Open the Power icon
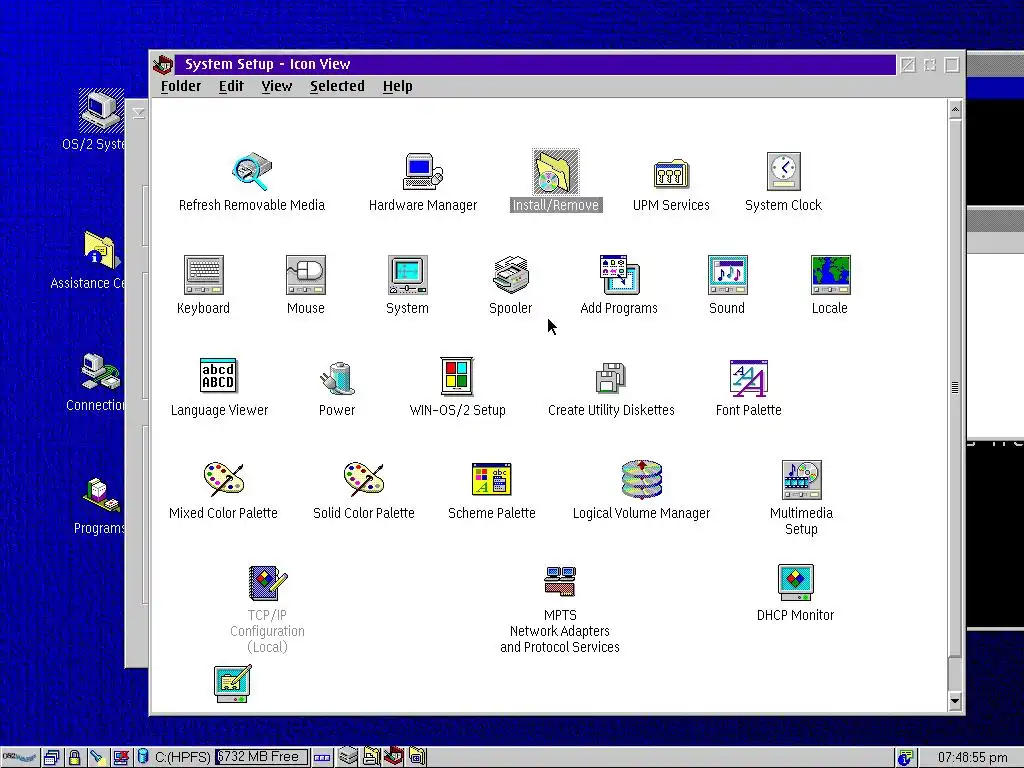The image size is (1024, 768). (x=337, y=378)
